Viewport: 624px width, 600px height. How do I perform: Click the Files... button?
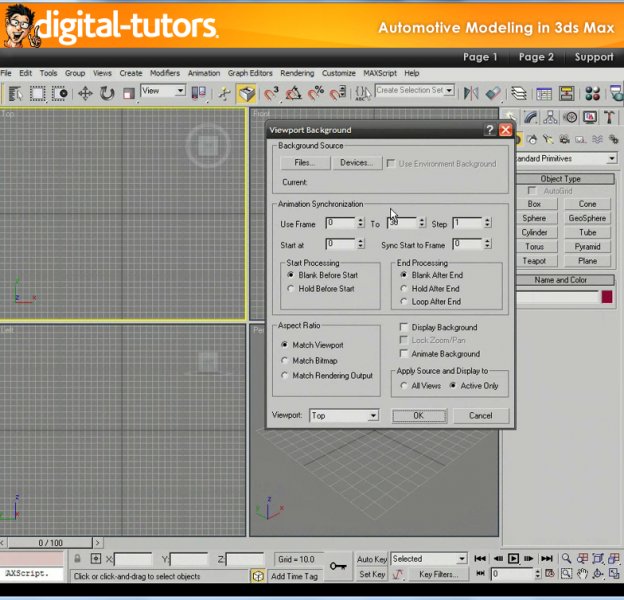click(305, 163)
